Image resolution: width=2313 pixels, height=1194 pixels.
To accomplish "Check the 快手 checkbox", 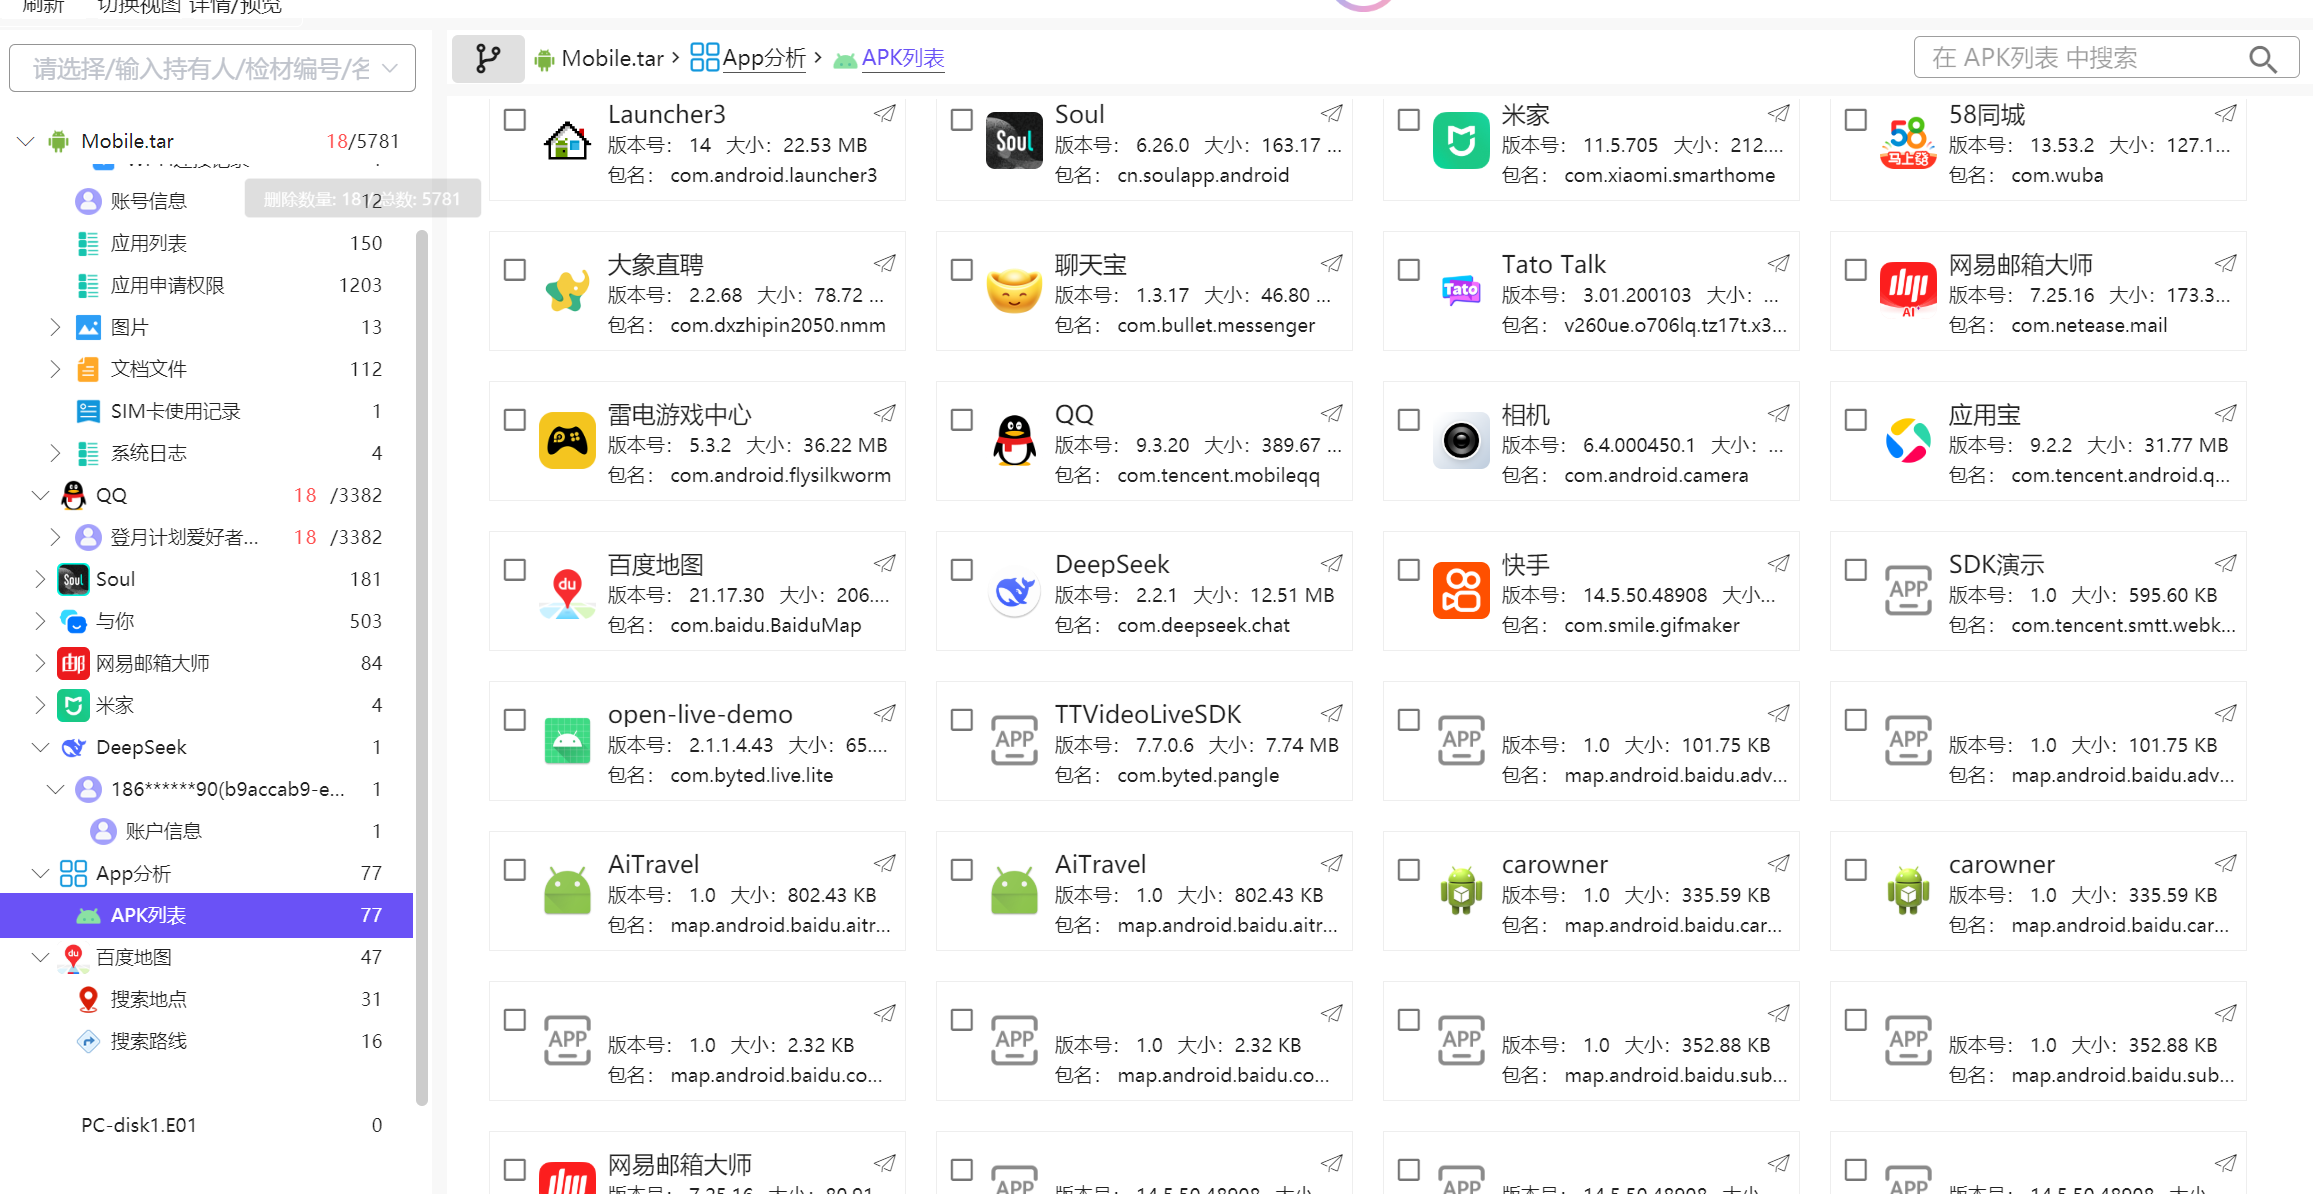I will pyautogui.click(x=1409, y=570).
